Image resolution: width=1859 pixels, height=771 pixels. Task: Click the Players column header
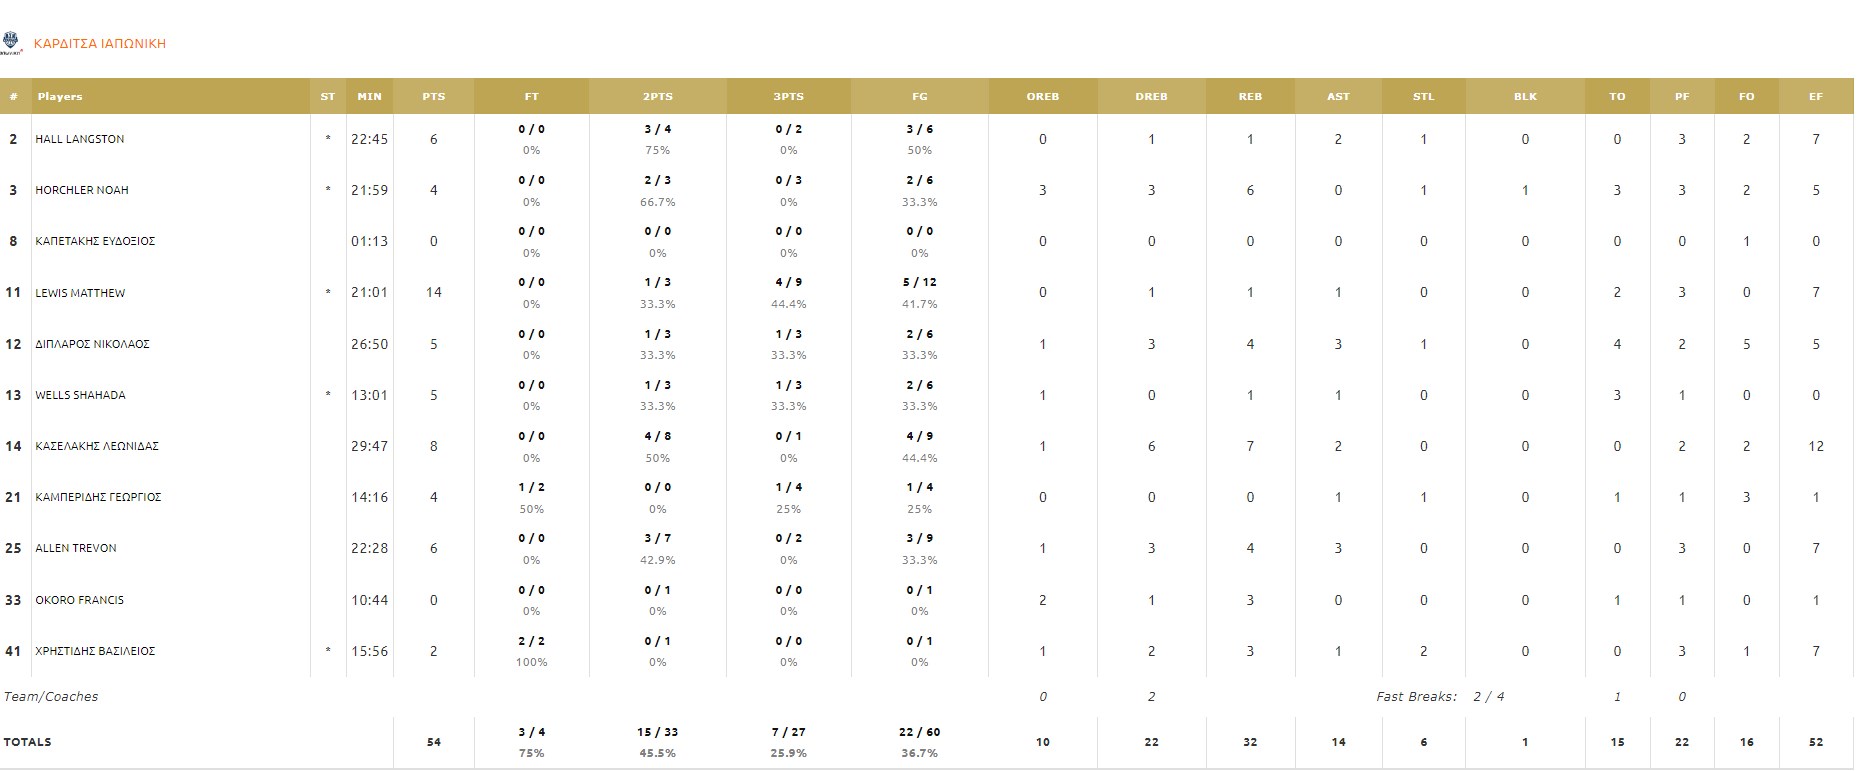coord(60,97)
